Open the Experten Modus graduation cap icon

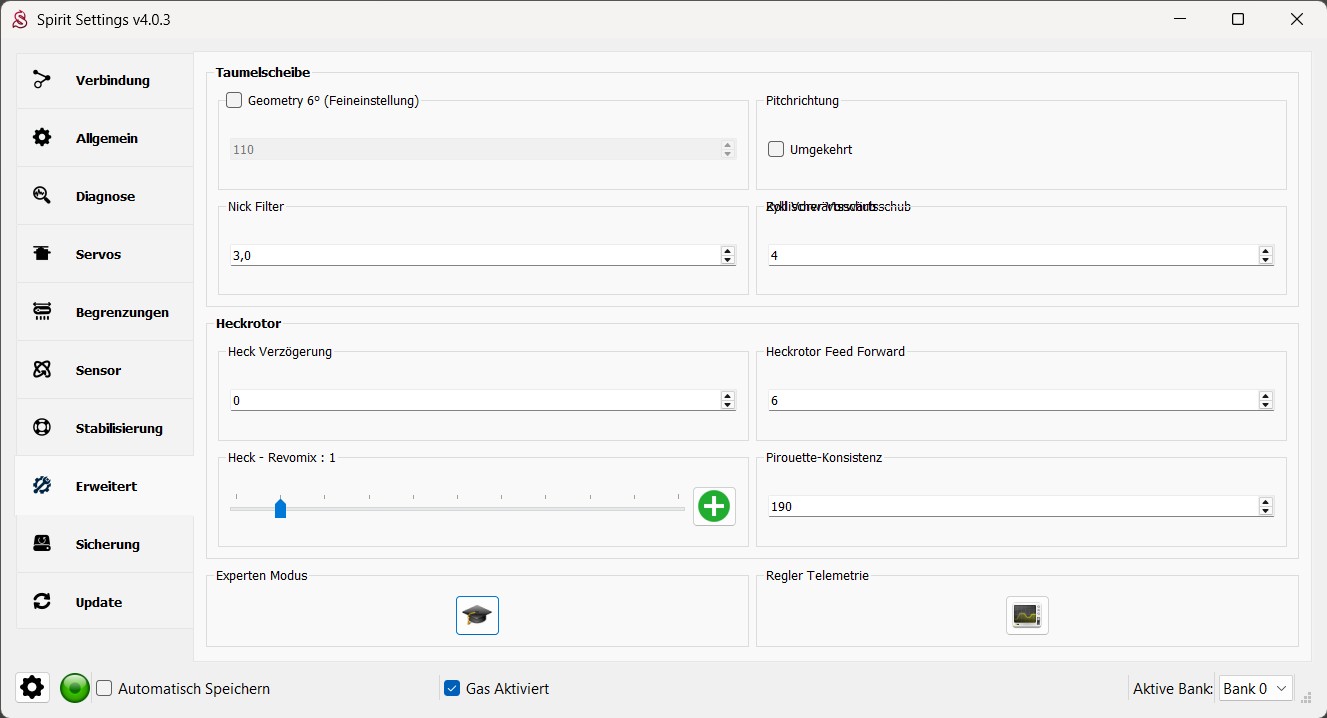tap(477, 615)
